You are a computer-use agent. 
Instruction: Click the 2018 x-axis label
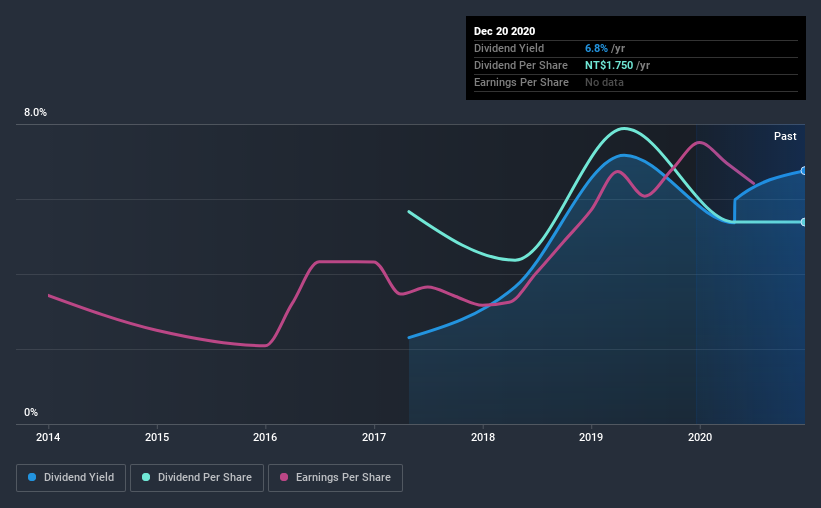483,437
